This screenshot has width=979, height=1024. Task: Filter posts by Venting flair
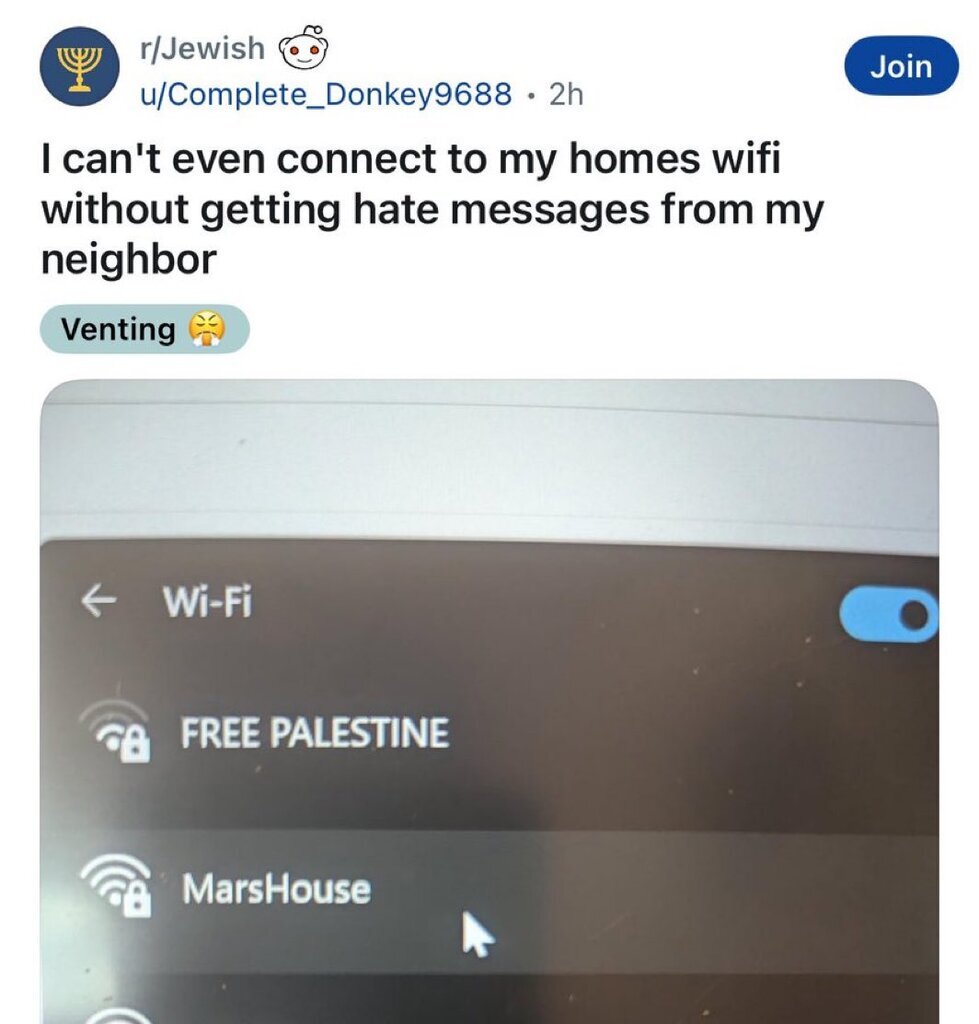pos(144,328)
